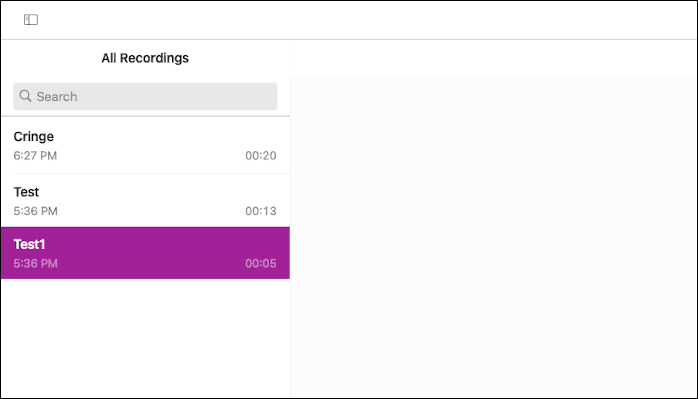This screenshot has height=399, width=698.
Task: Click the 00:13 duration label
Action: coord(261,211)
